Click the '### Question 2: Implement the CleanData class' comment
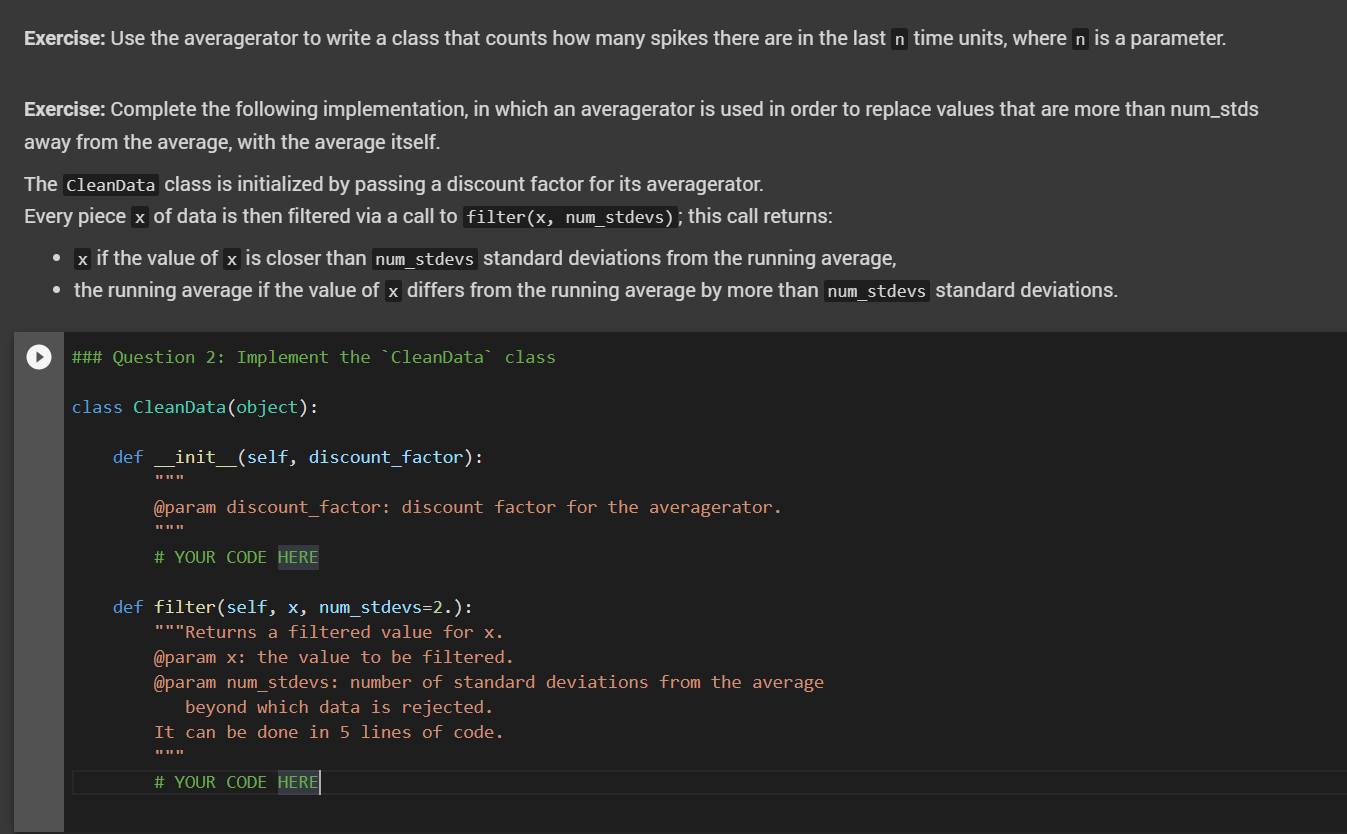This screenshot has height=834, width=1347. coord(313,357)
